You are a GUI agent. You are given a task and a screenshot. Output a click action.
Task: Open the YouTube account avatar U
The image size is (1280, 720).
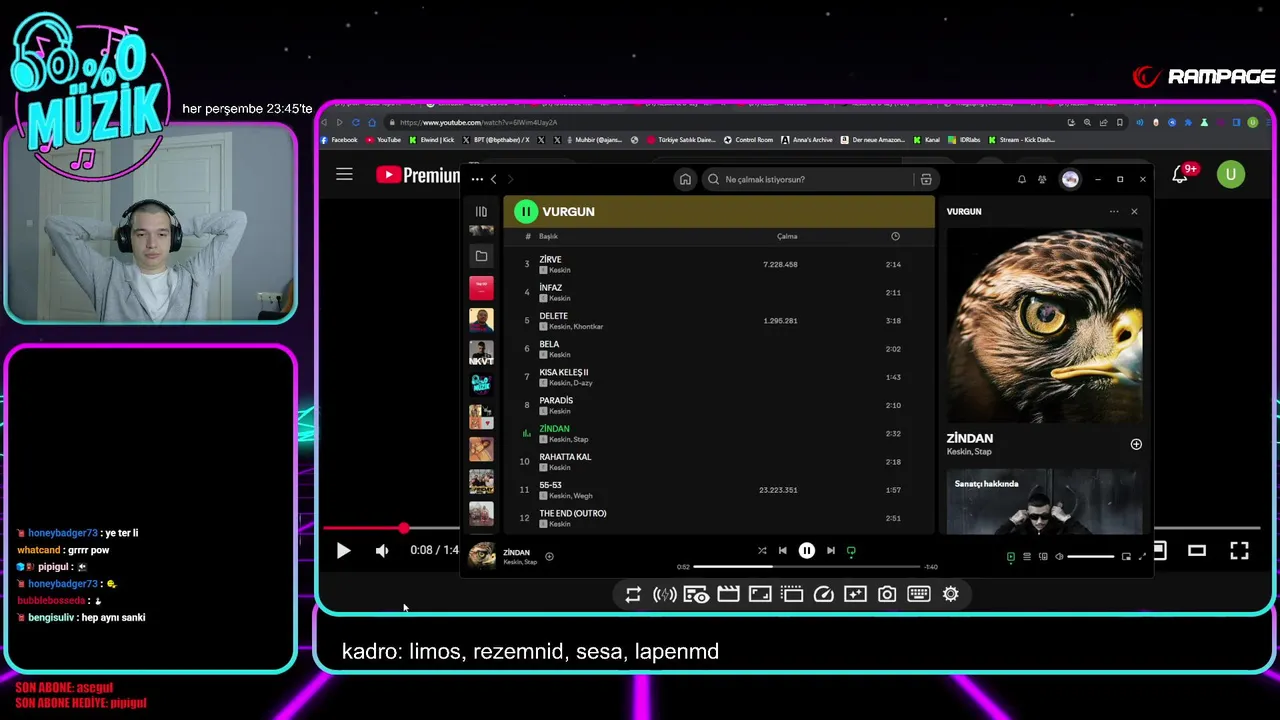click(x=1231, y=174)
